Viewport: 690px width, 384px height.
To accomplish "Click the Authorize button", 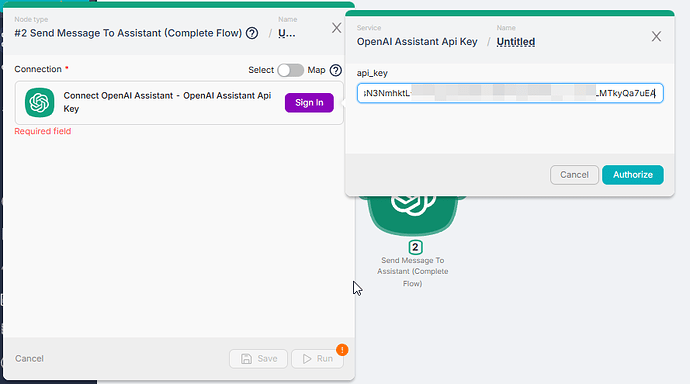I will (x=632, y=175).
